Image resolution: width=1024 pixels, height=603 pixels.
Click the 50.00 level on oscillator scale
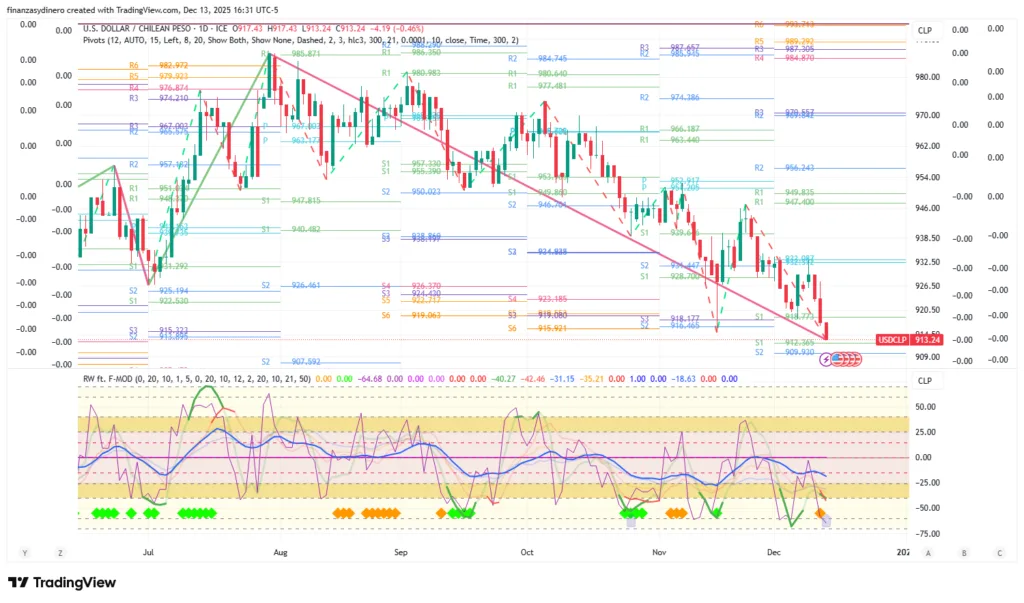tap(926, 407)
